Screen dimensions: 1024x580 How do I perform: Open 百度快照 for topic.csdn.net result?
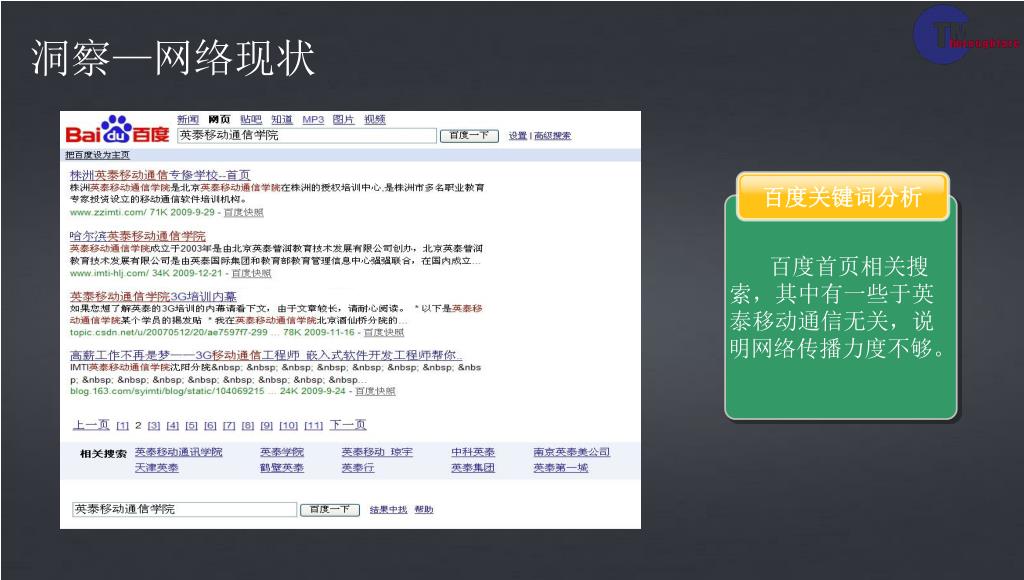[384, 332]
